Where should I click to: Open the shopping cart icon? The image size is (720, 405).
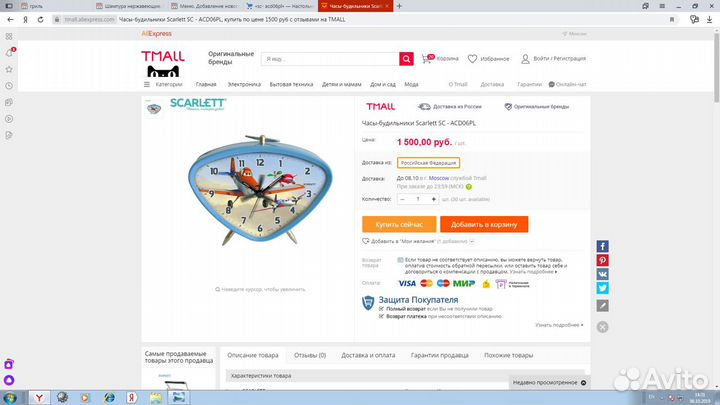tap(427, 59)
